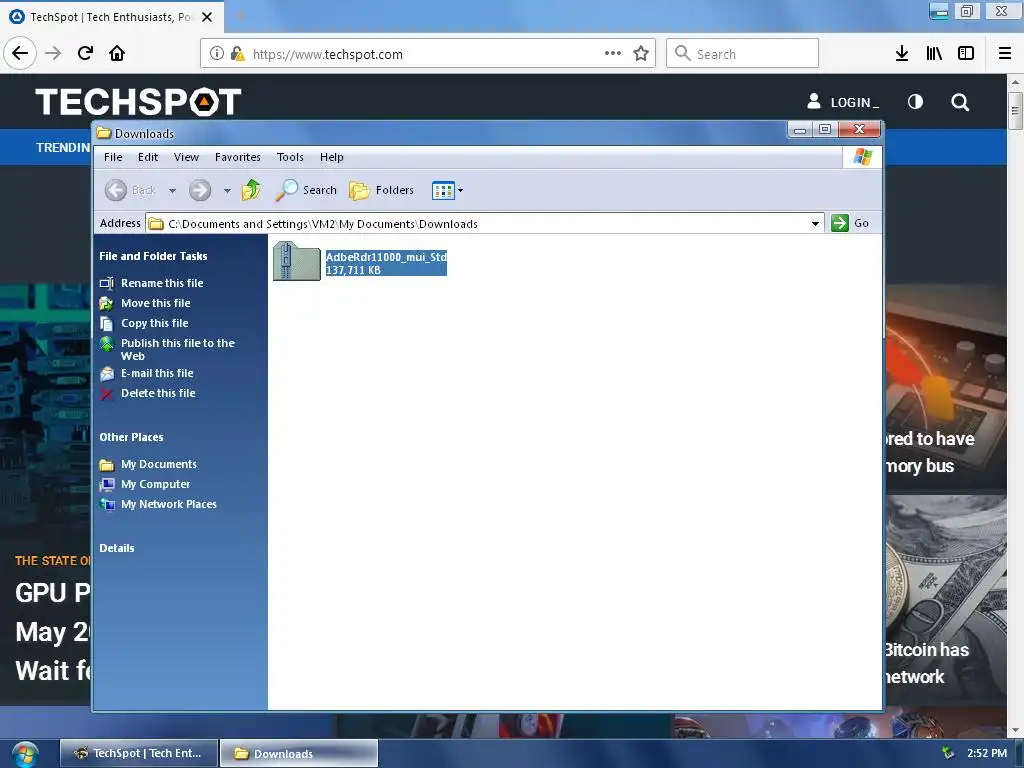Open Back button history dropdown arrow
The width and height of the screenshot is (1024, 768).
pyautogui.click(x=172, y=191)
